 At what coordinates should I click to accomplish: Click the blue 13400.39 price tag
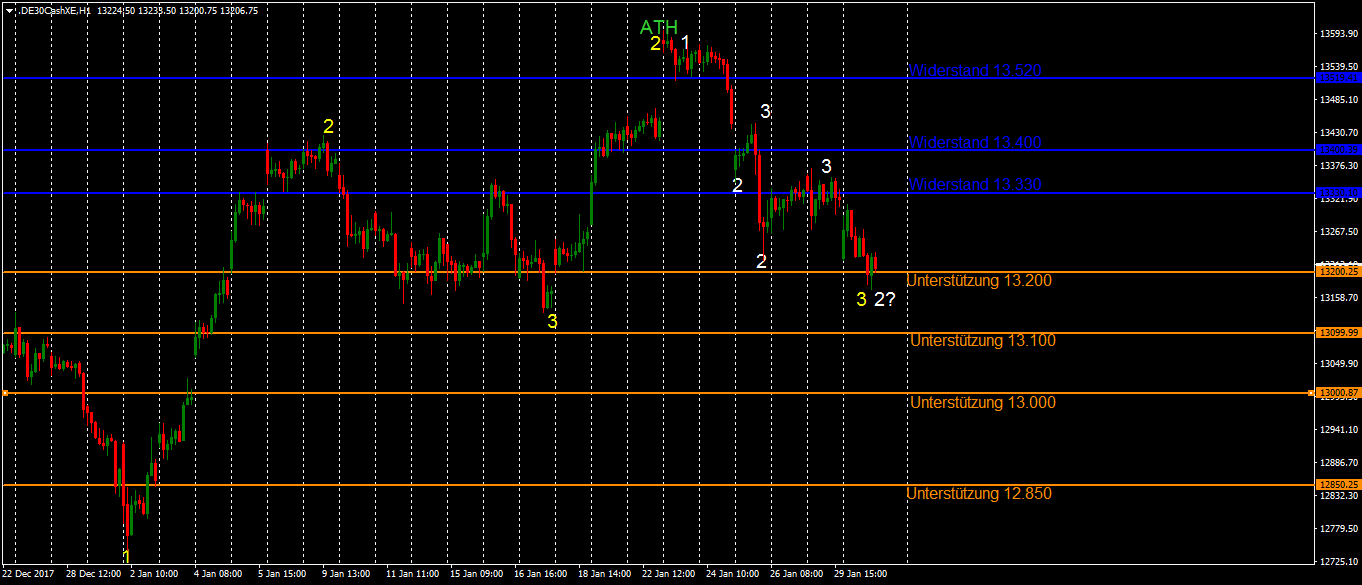click(1337, 149)
